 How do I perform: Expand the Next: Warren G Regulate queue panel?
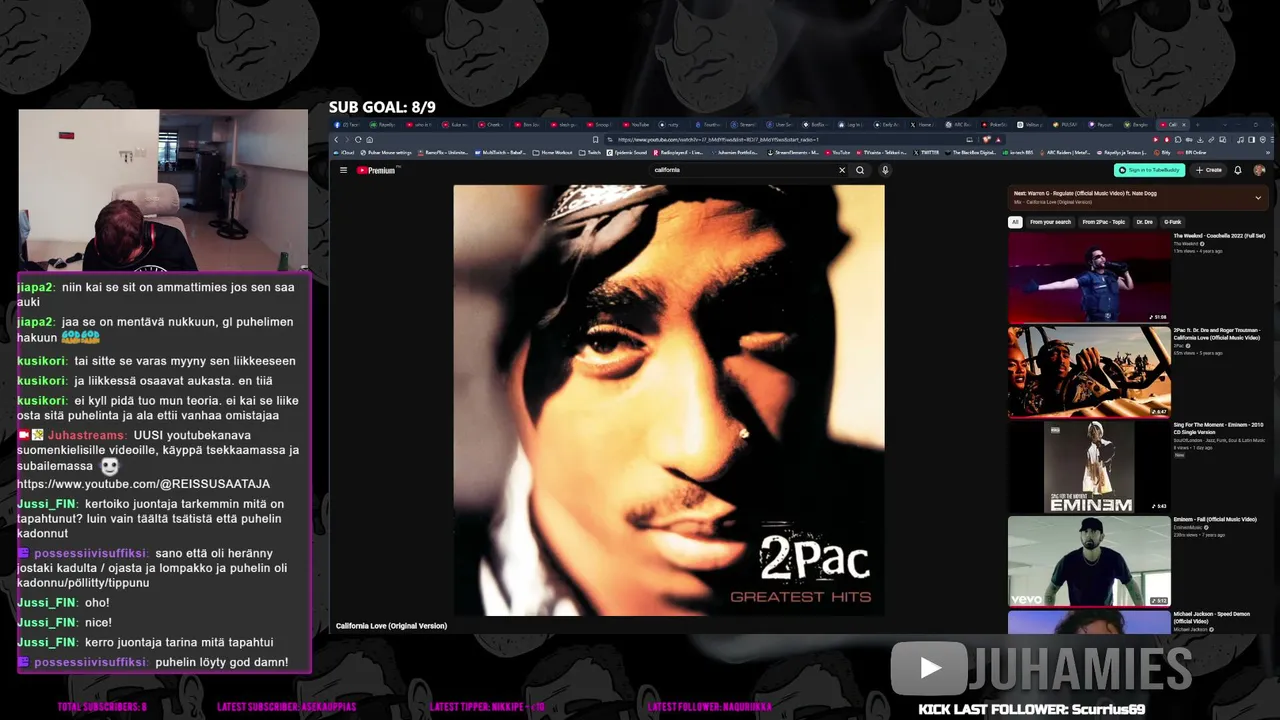click(x=1258, y=198)
